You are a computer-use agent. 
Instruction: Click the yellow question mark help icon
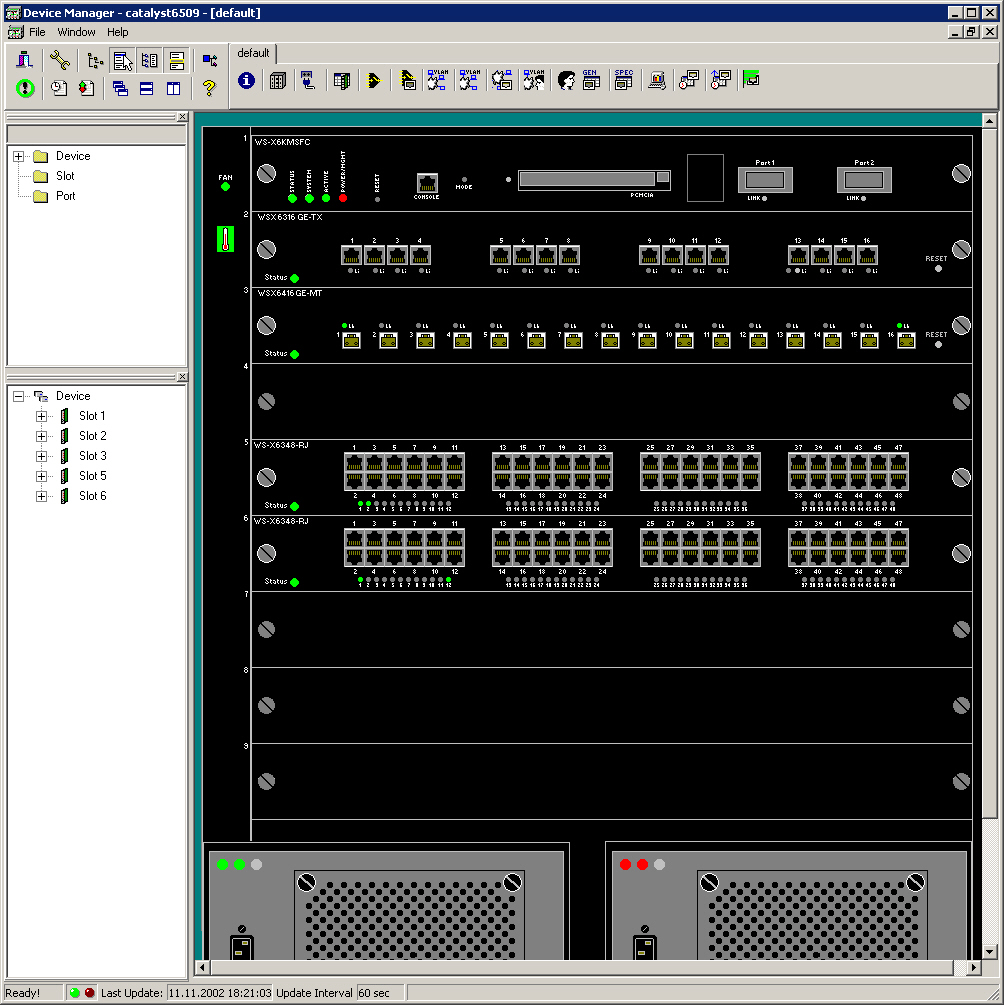point(208,88)
